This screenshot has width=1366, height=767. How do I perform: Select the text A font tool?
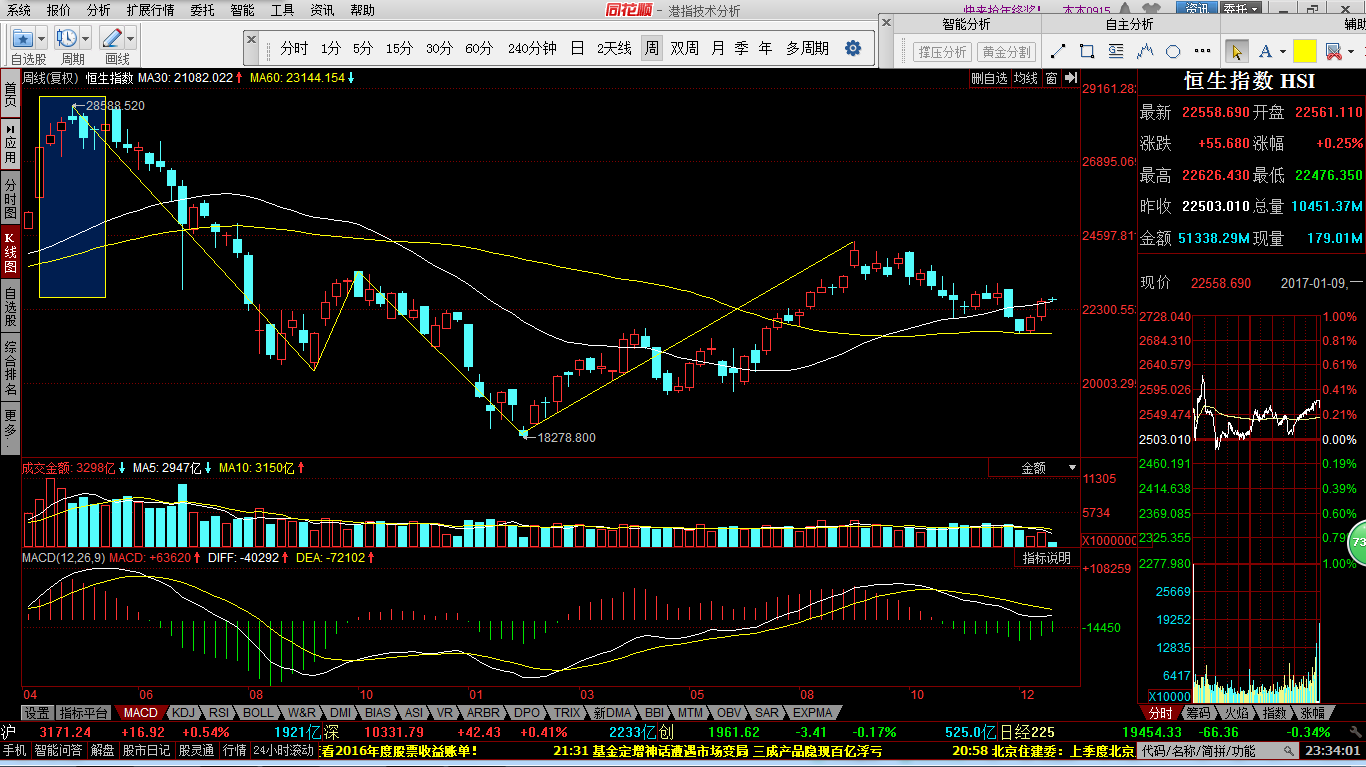[1265, 51]
